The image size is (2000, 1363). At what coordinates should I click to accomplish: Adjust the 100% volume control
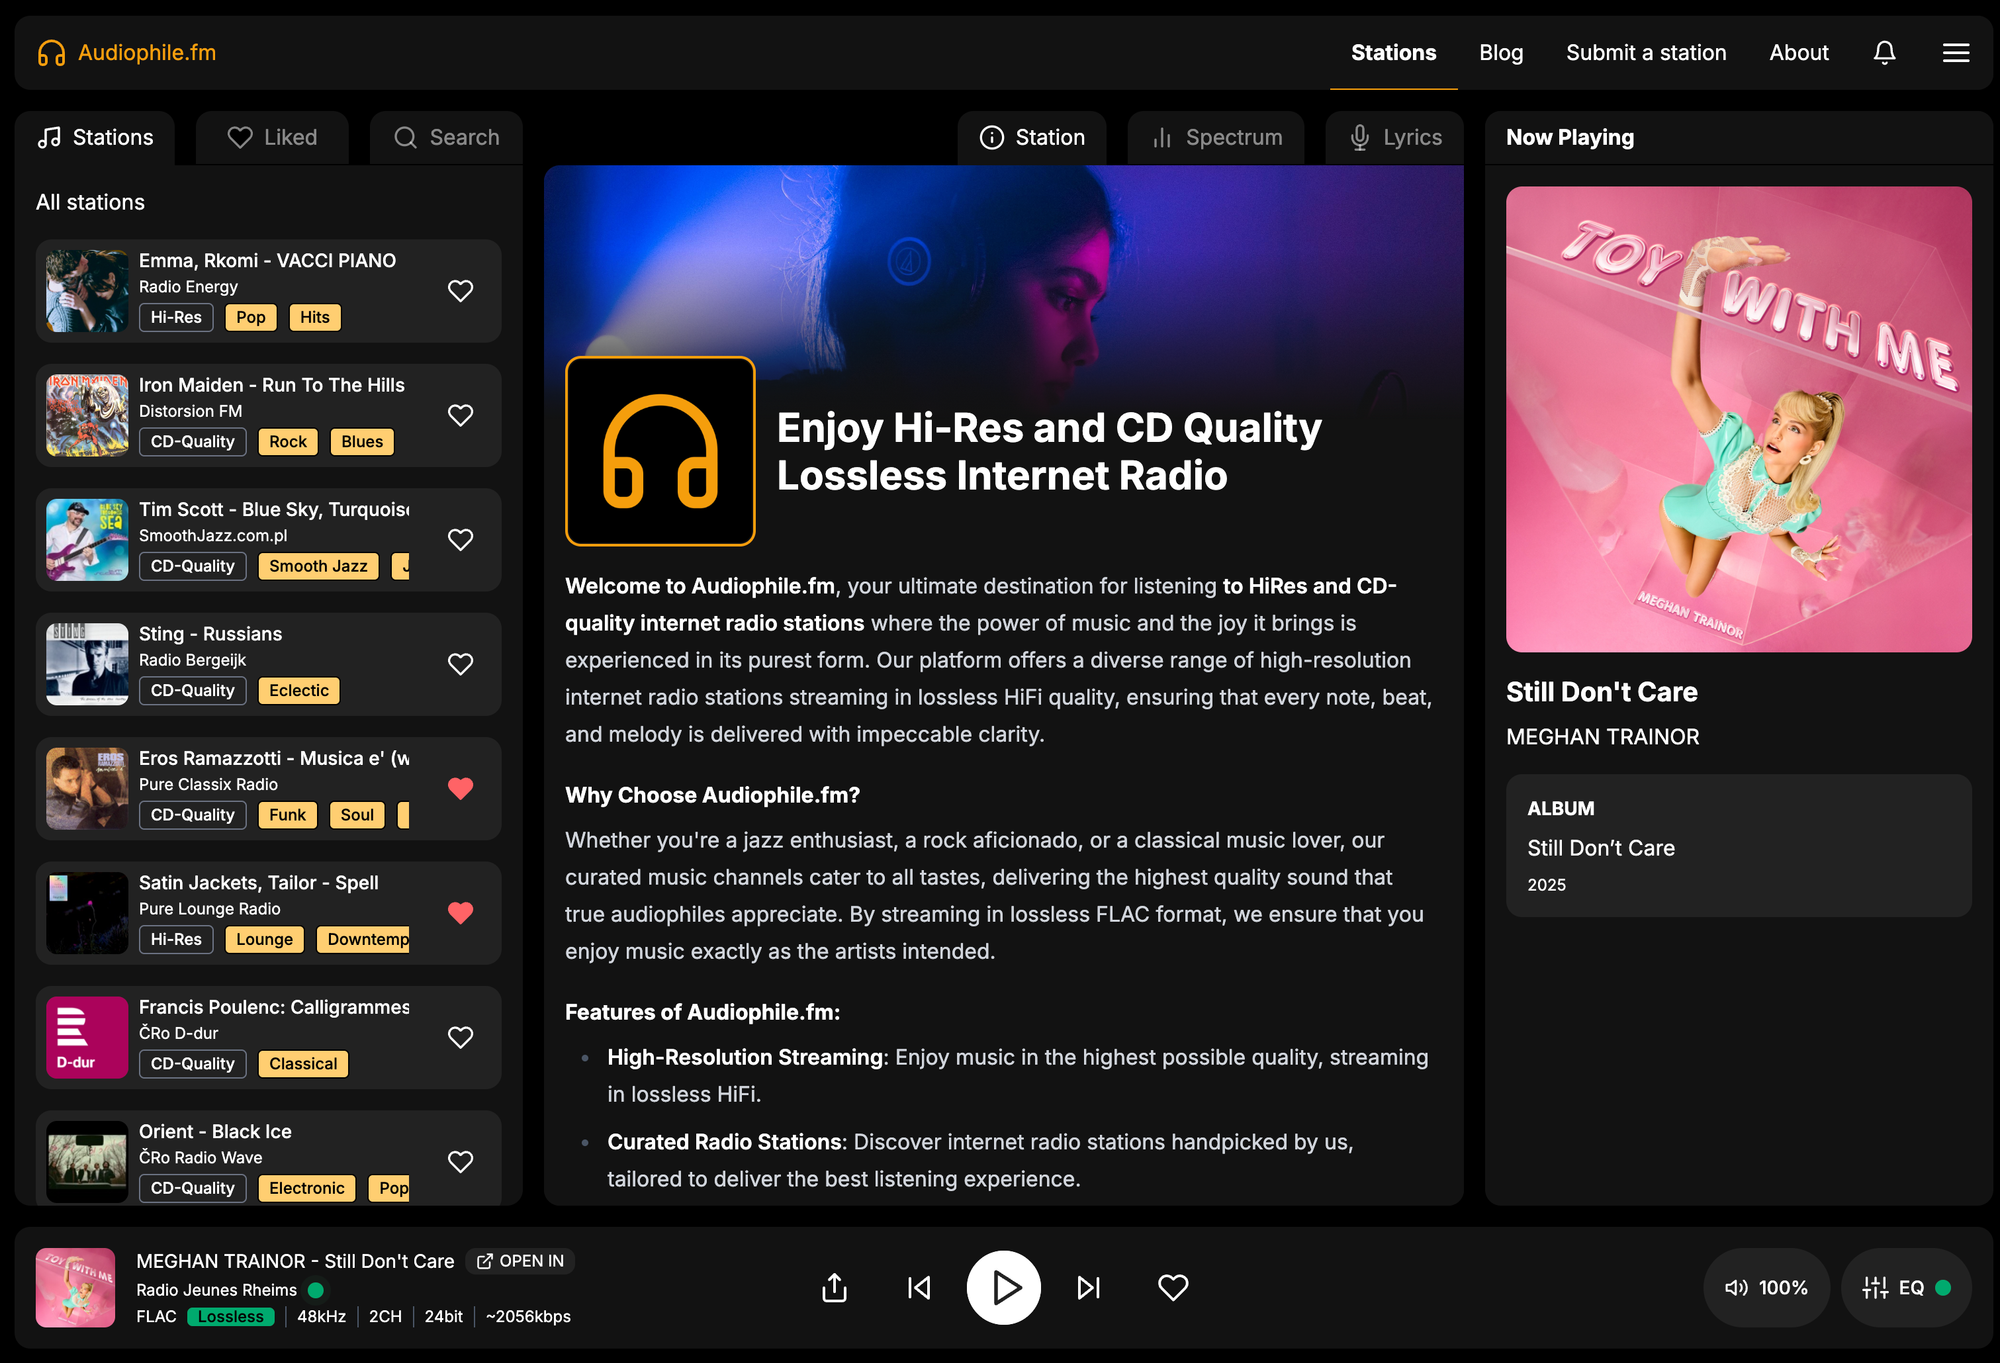point(1782,1288)
